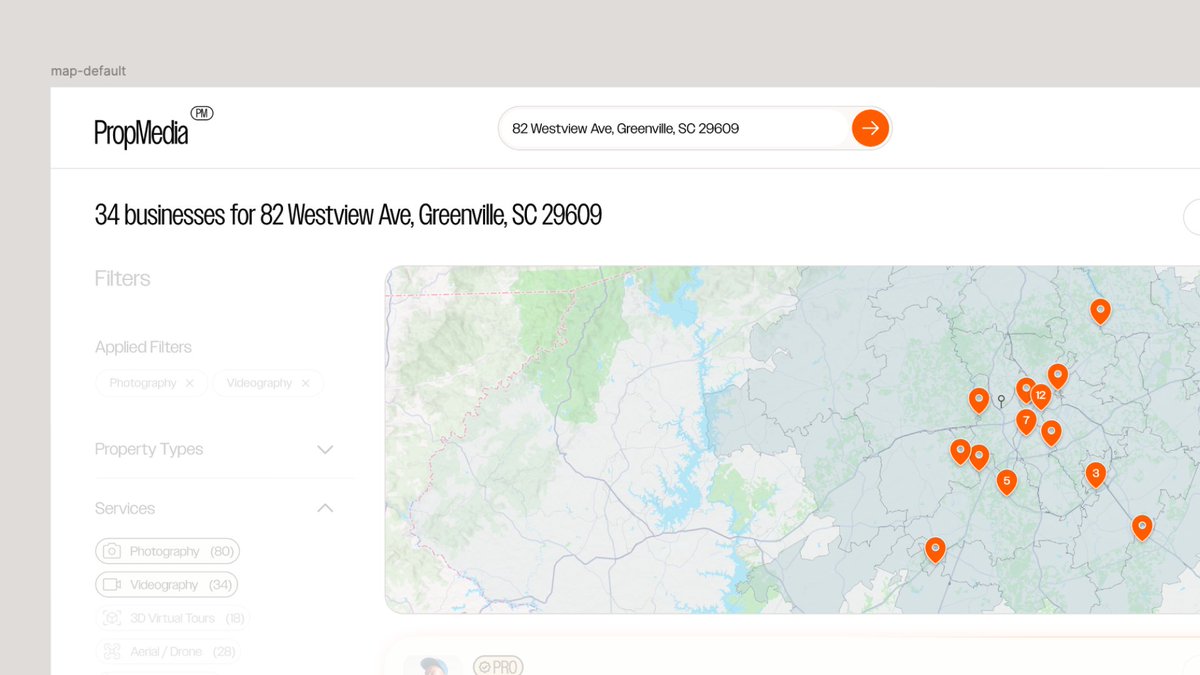Toggle the Videography (34) service filter

[x=166, y=584]
